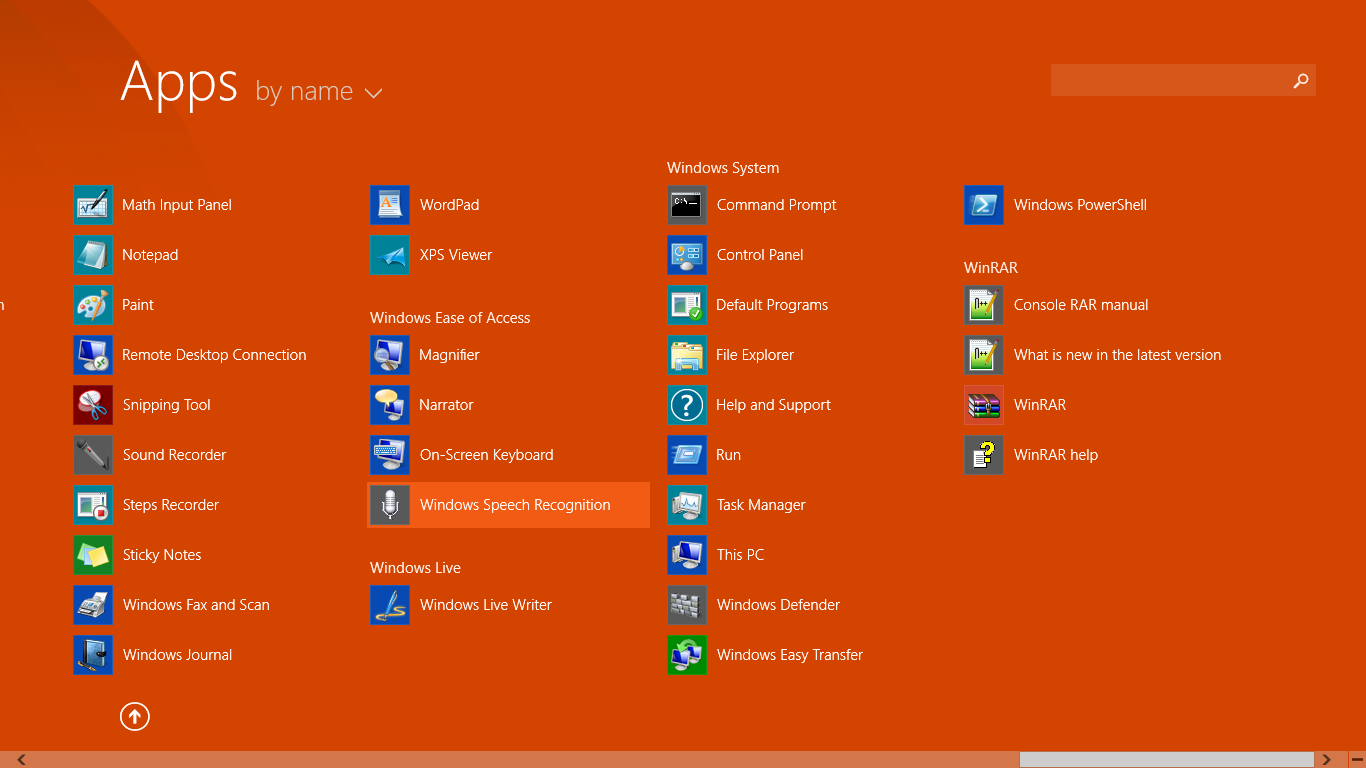This screenshot has width=1366, height=768.
Task: Click 'Windows PowerShell' label text
Action: [x=1080, y=205]
